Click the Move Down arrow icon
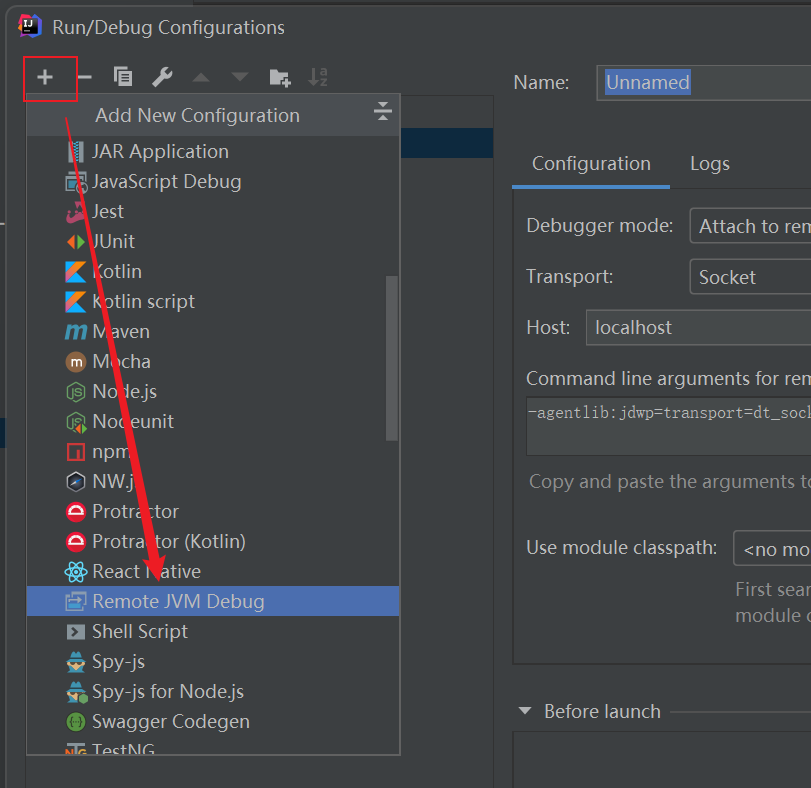Viewport: 811px width, 788px height. click(239, 78)
